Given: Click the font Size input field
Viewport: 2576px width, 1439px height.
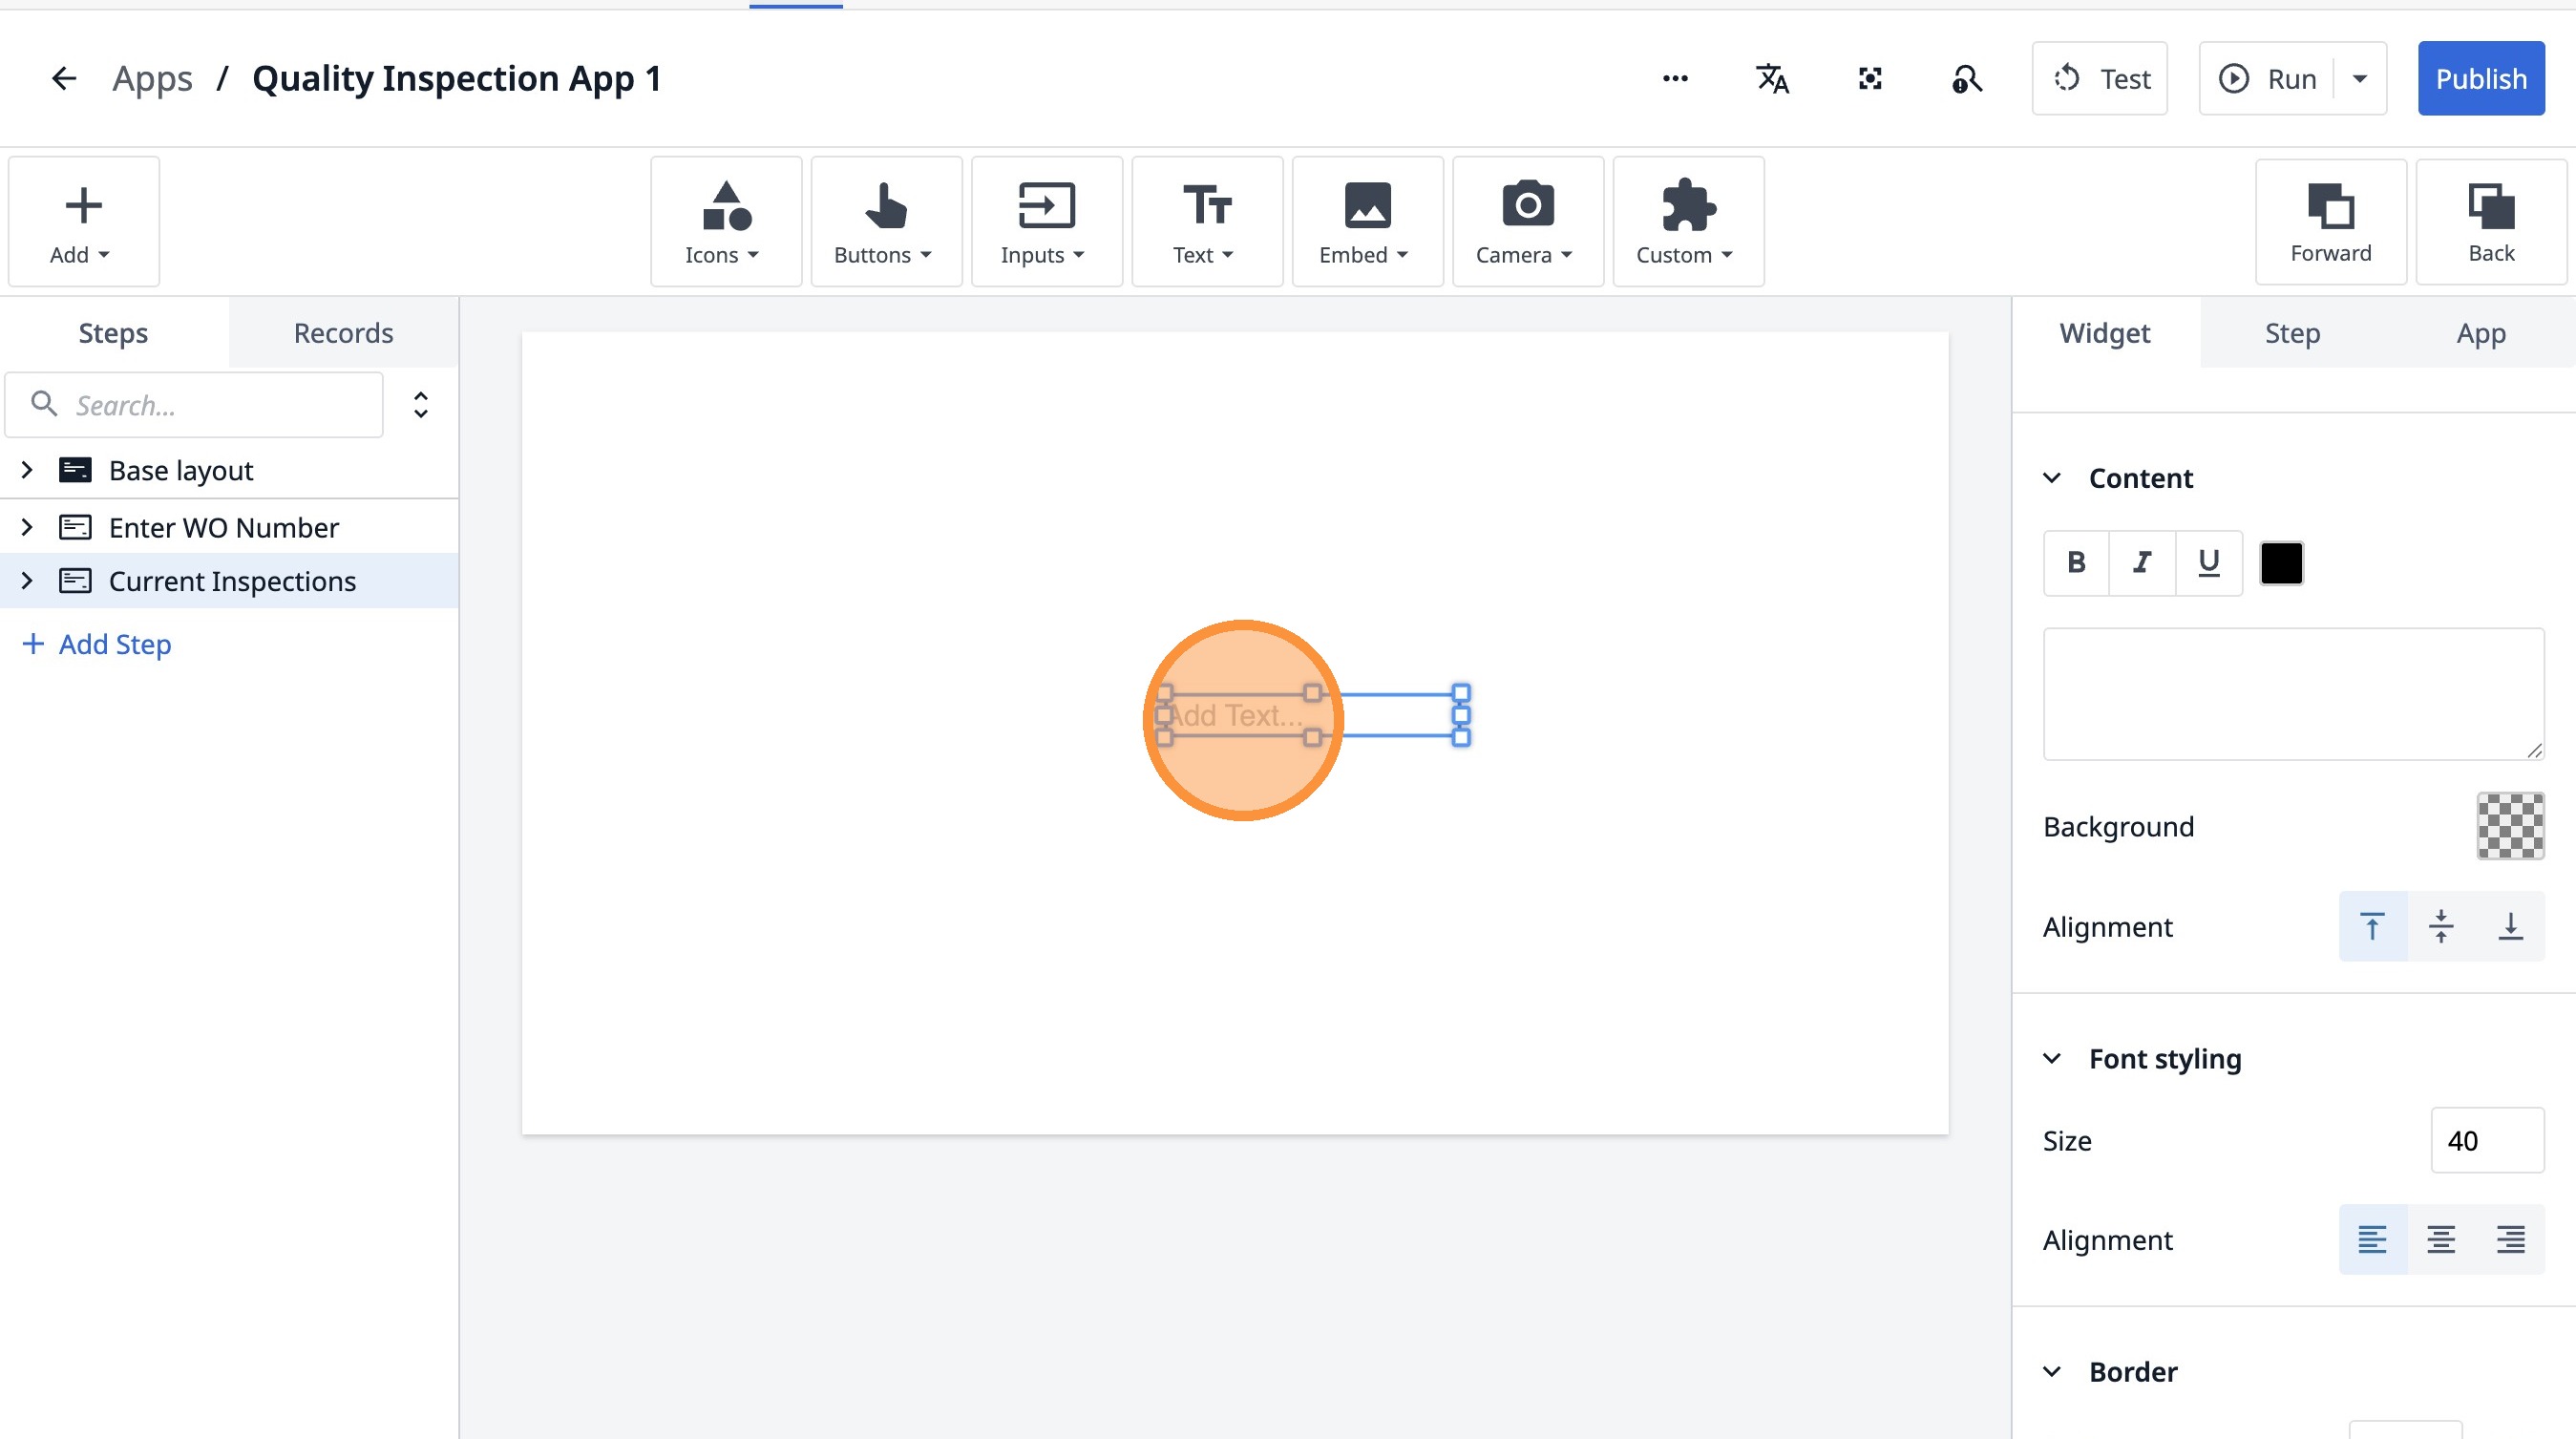Looking at the screenshot, I should coord(2486,1141).
